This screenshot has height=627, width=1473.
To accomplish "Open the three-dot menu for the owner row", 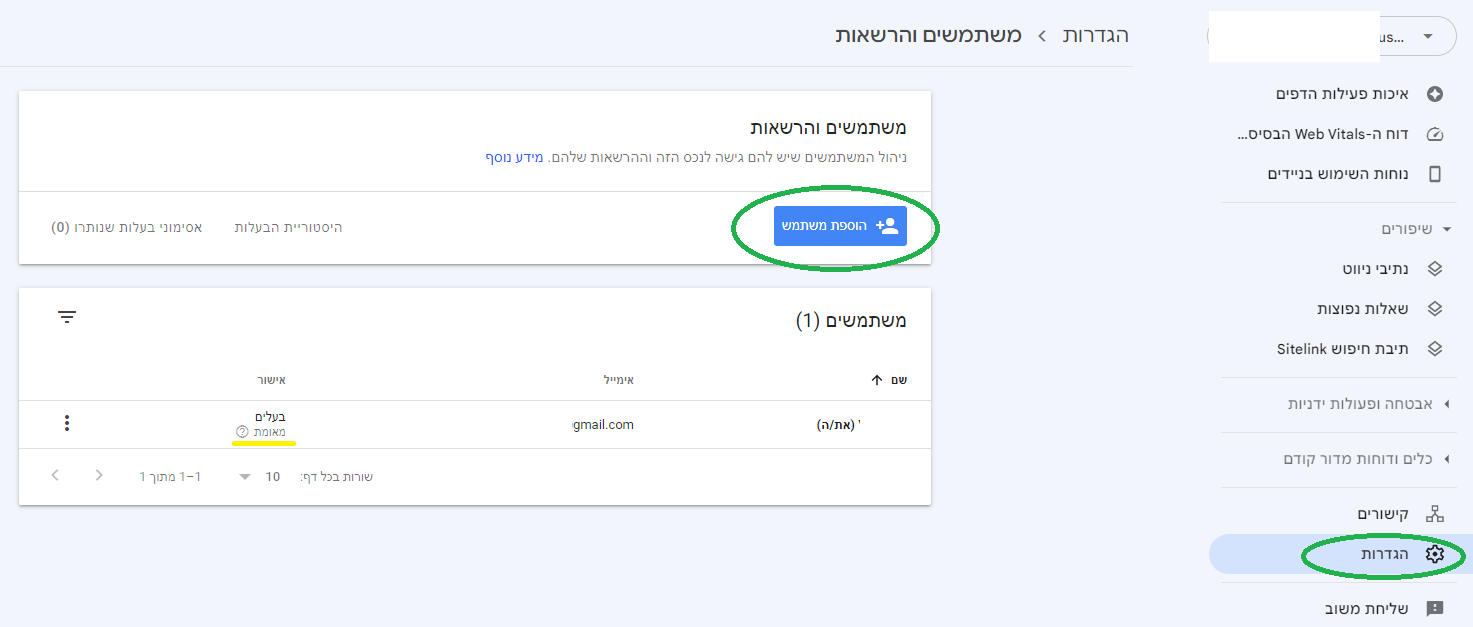I will (x=67, y=423).
